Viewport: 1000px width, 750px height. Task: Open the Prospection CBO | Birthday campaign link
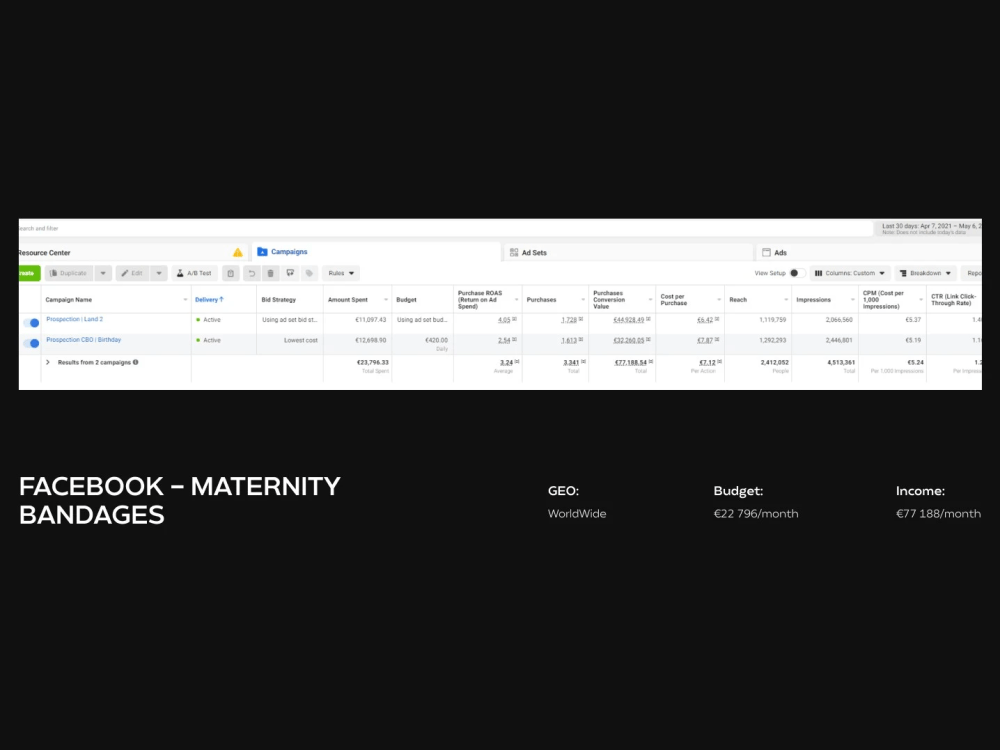click(84, 340)
